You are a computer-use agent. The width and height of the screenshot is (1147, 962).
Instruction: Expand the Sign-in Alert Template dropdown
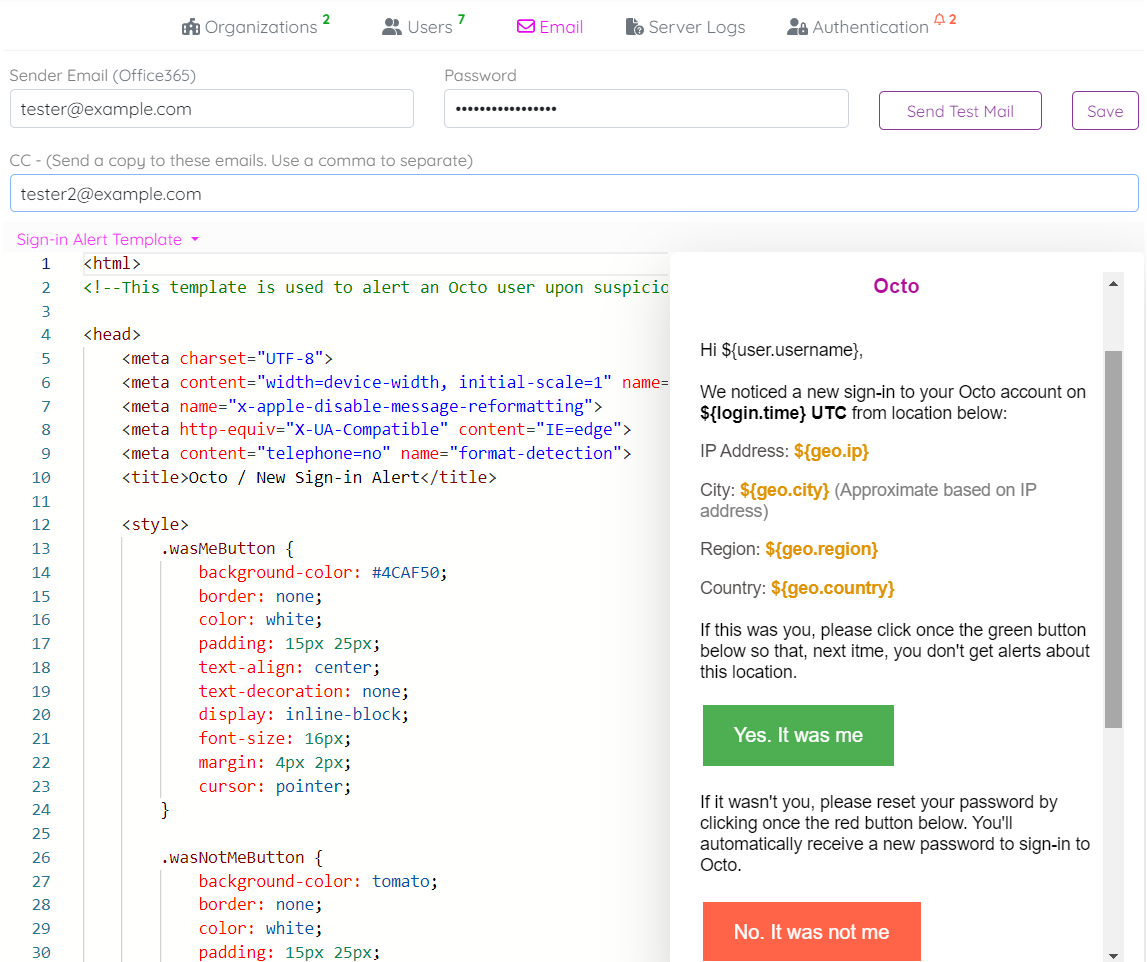pos(108,240)
